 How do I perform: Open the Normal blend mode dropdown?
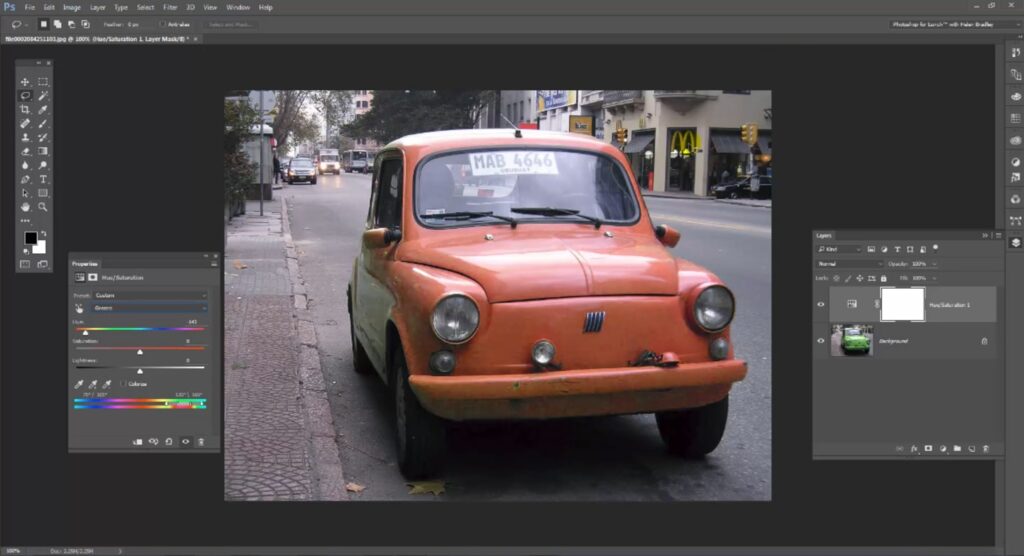848,263
